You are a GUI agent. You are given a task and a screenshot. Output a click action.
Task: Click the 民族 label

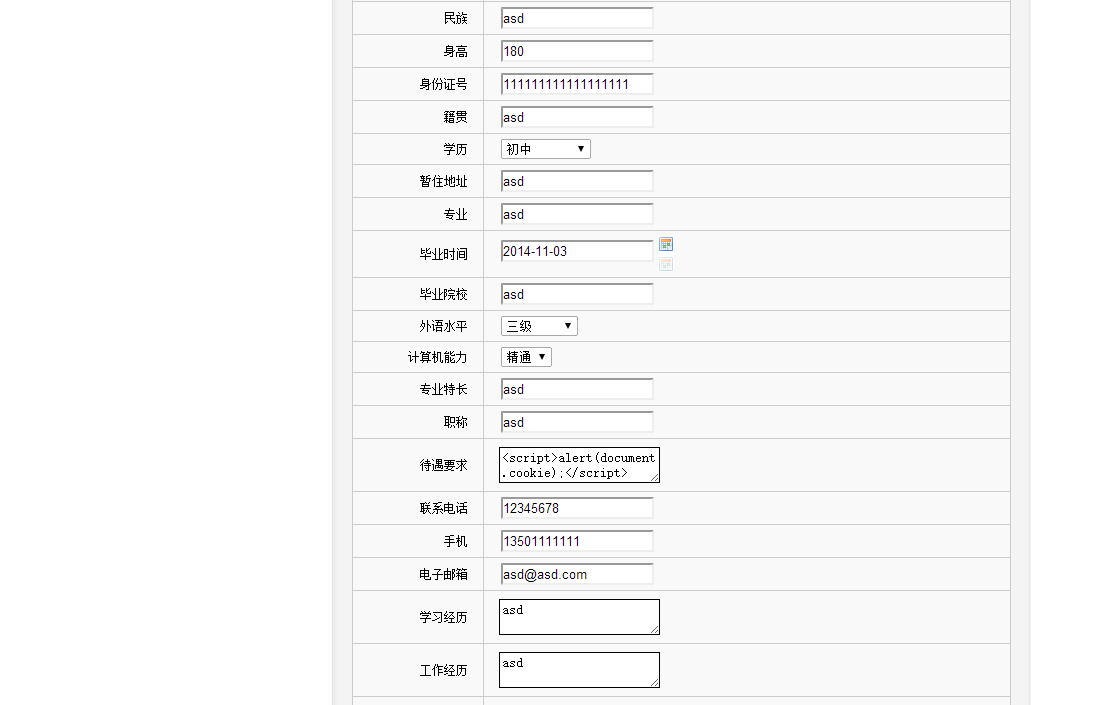point(455,18)
